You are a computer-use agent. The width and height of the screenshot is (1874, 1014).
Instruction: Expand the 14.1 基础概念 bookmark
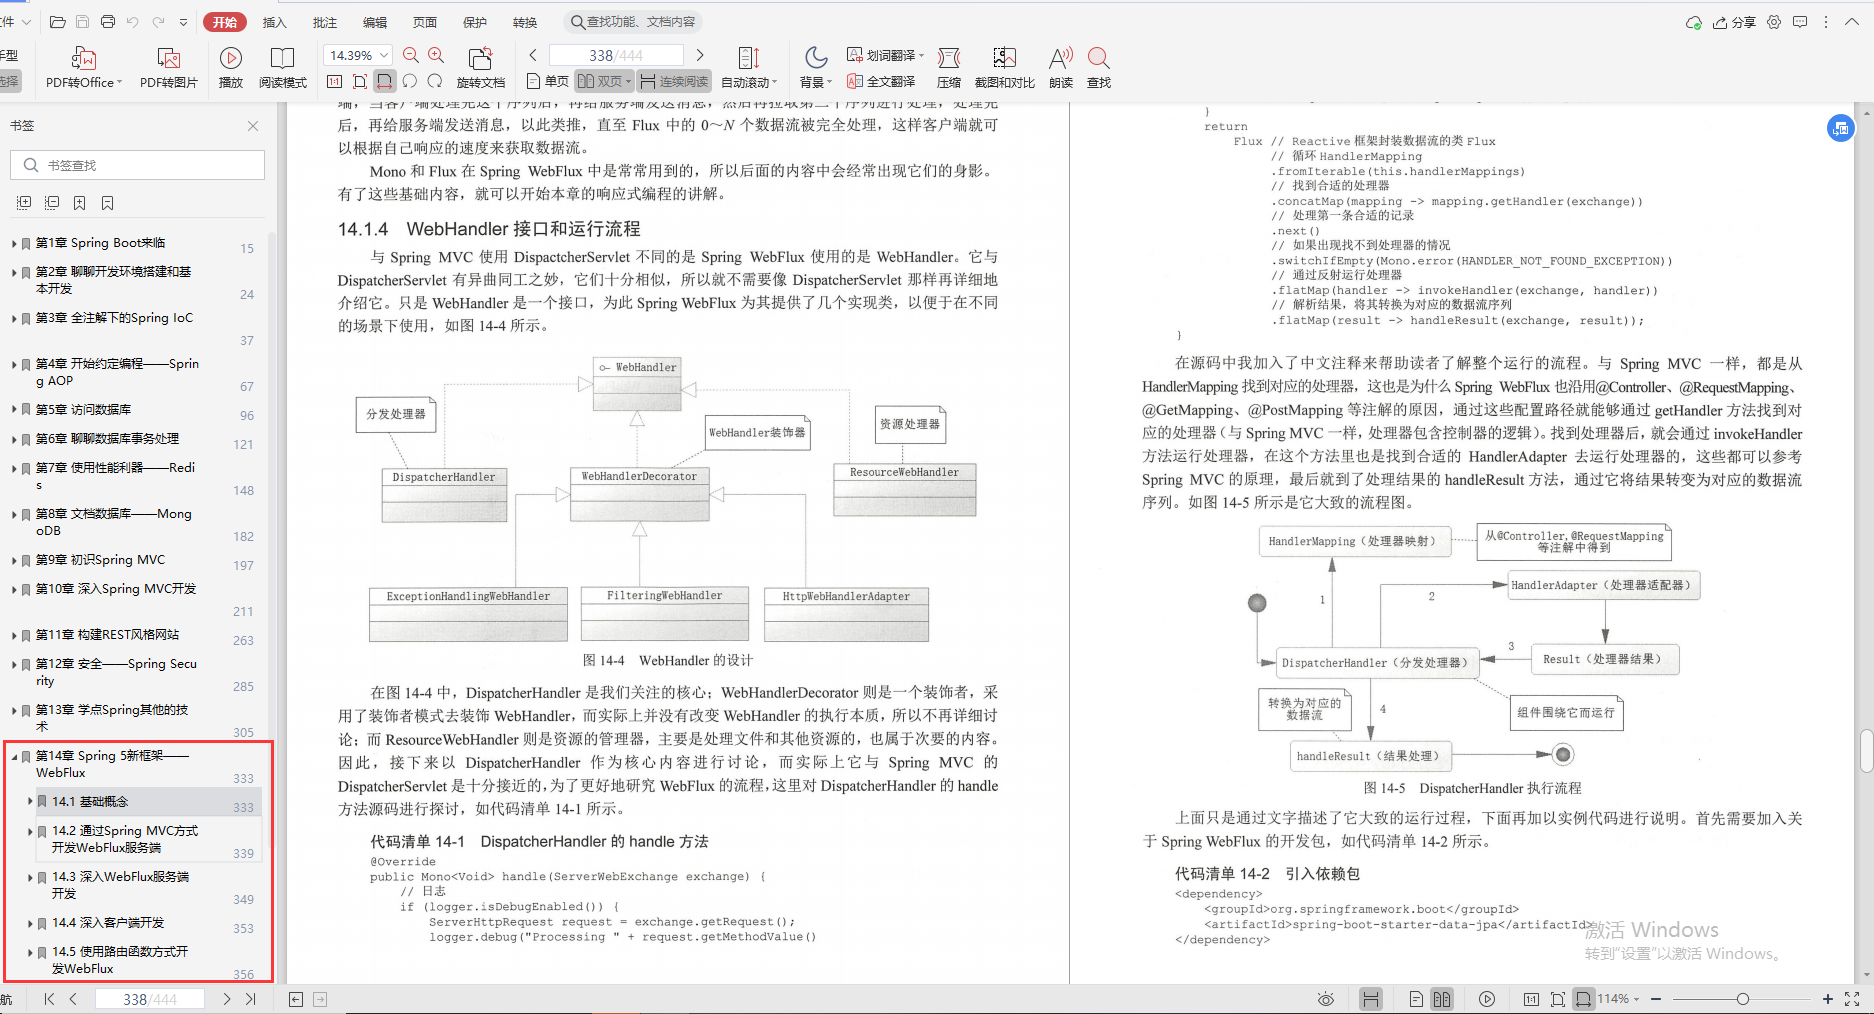30,802
